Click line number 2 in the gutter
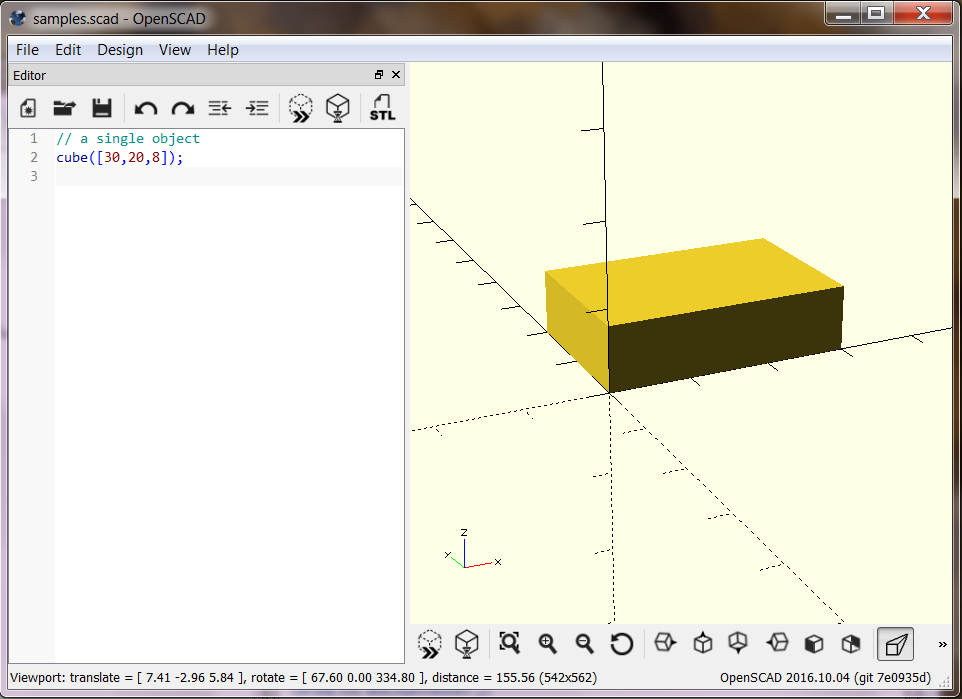 pyautogui.click(x=34, y=158)
